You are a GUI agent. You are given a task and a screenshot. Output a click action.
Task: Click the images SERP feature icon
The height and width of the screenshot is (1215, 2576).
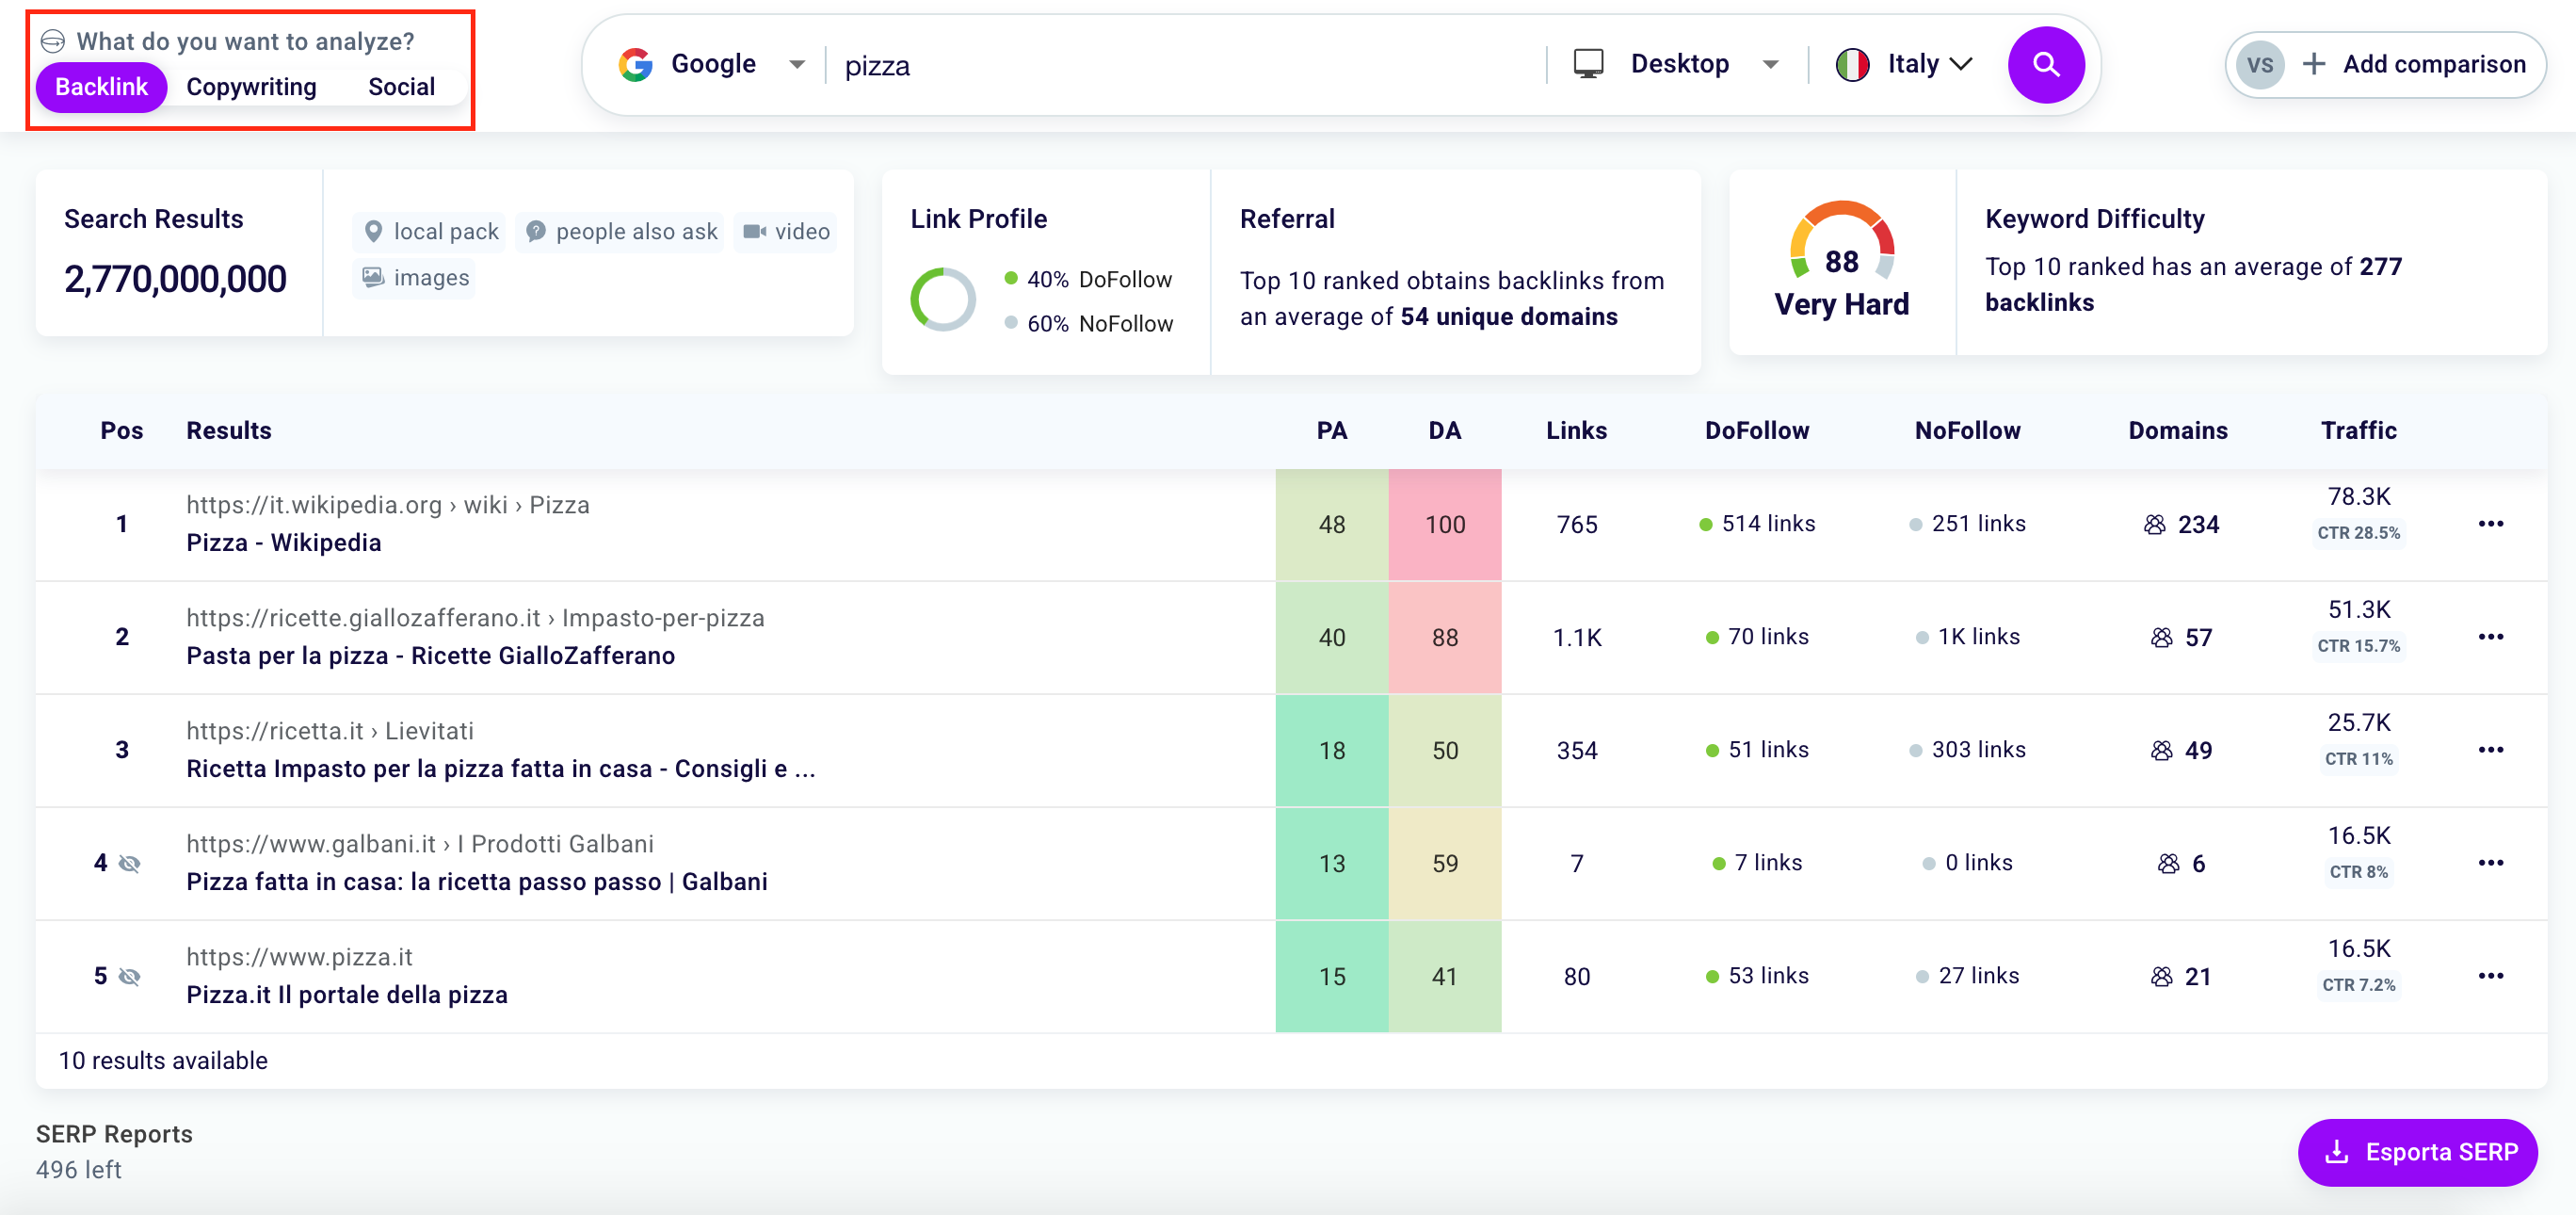coord(373,277)
